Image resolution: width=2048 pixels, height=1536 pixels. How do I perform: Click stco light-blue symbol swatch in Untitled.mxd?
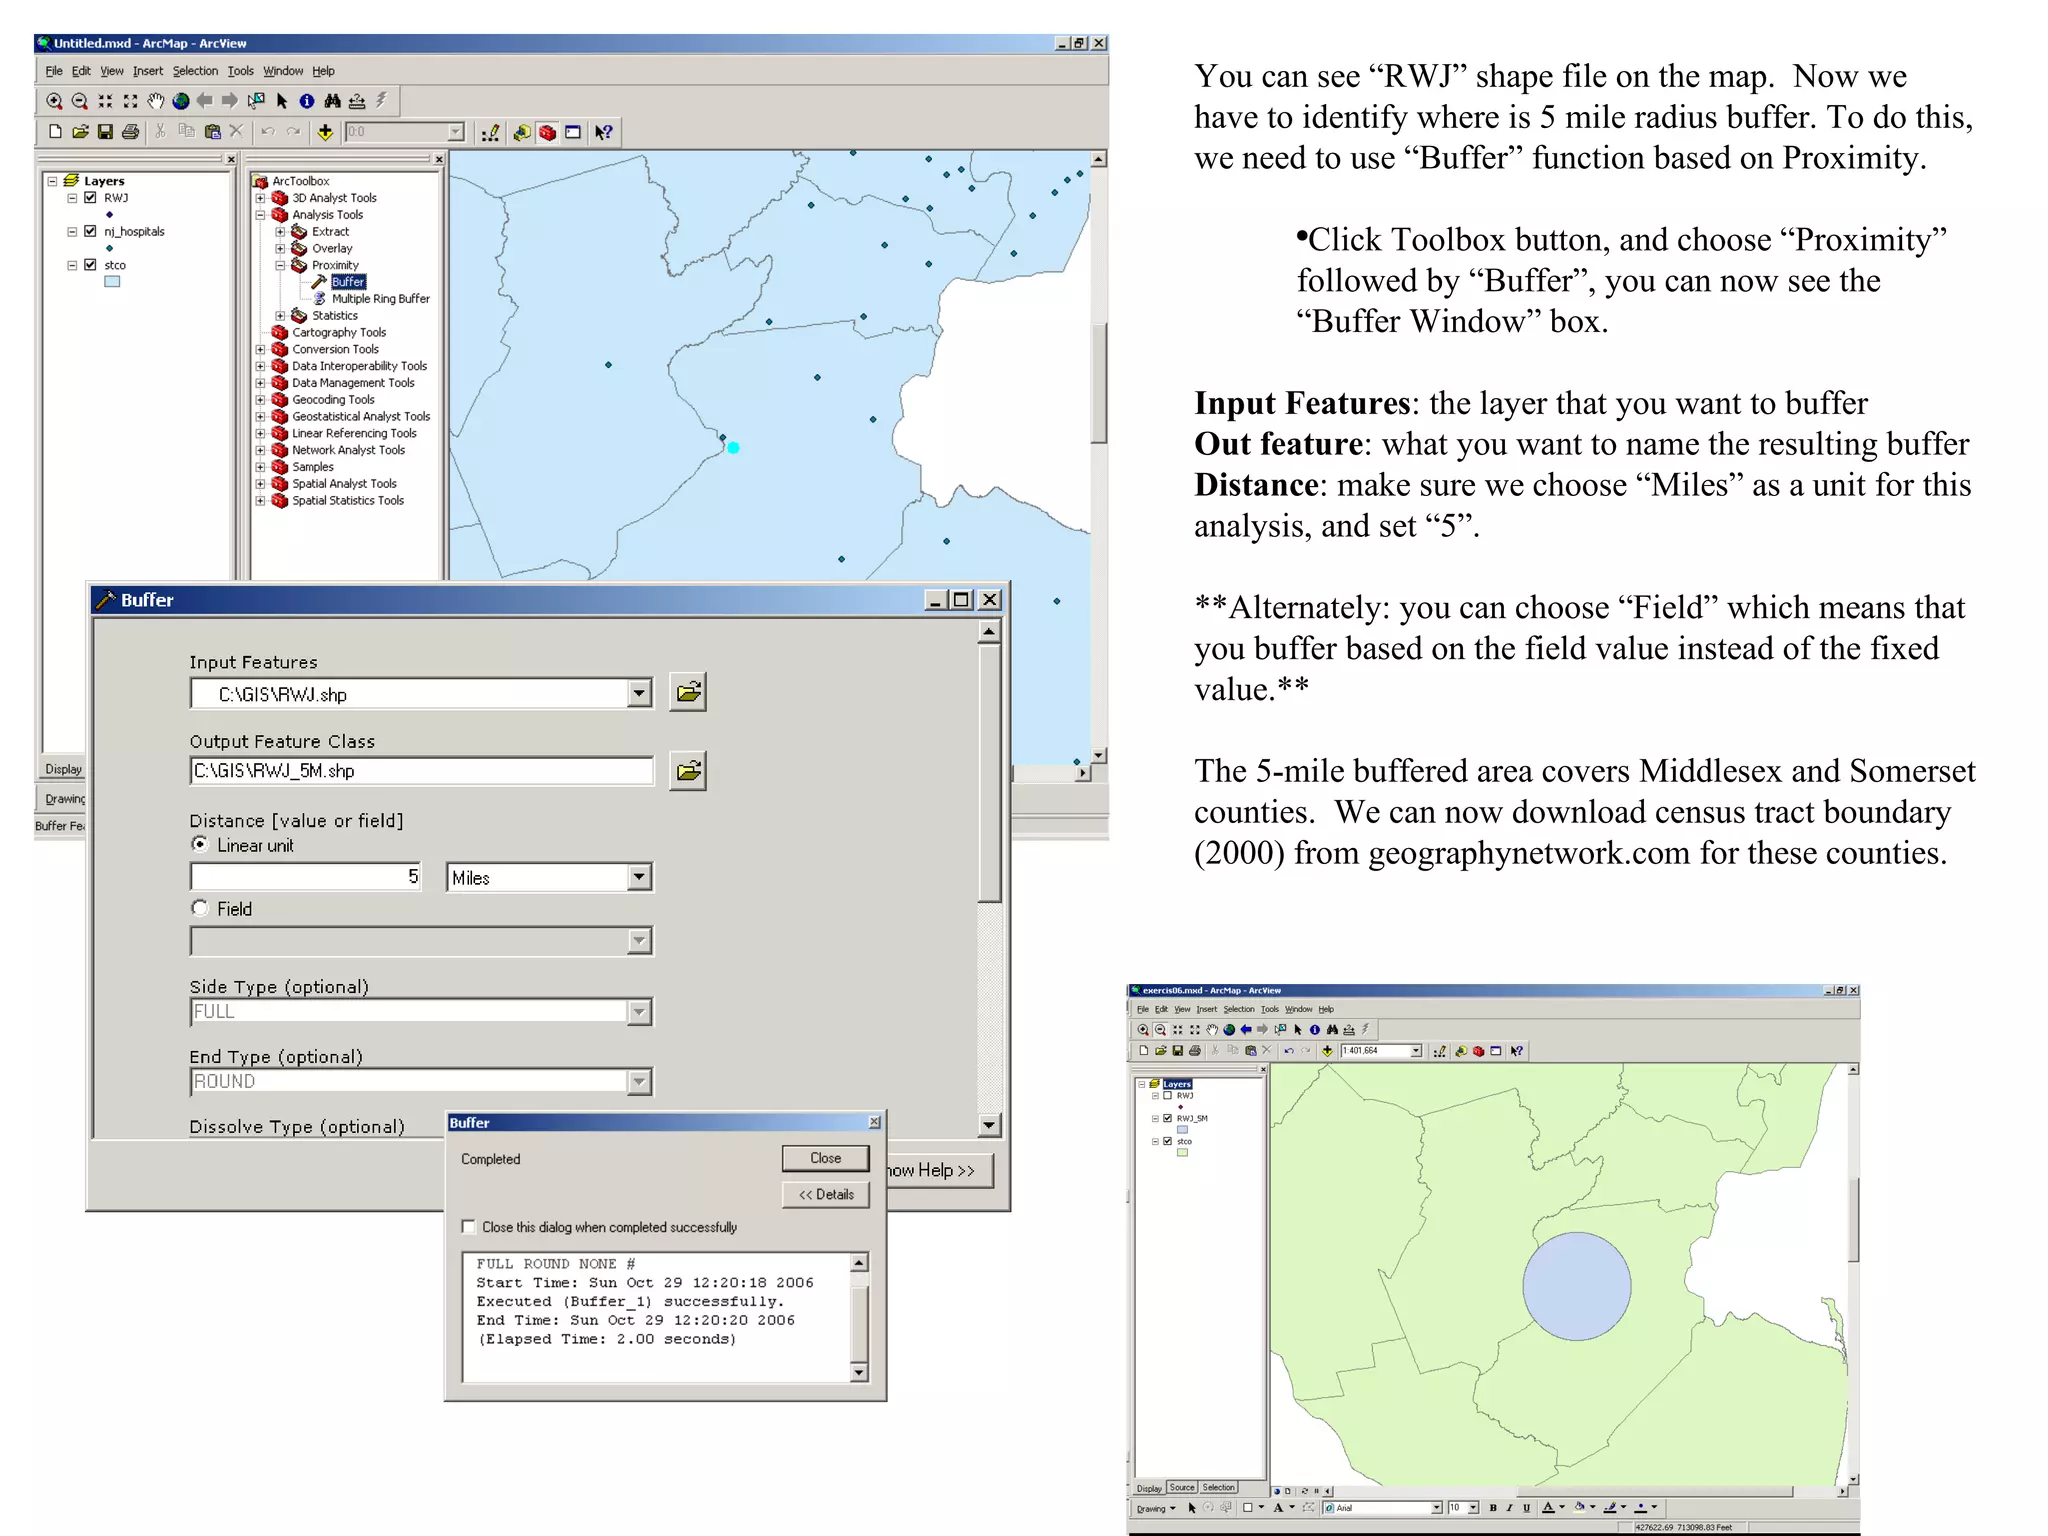[x=112, y=282]
